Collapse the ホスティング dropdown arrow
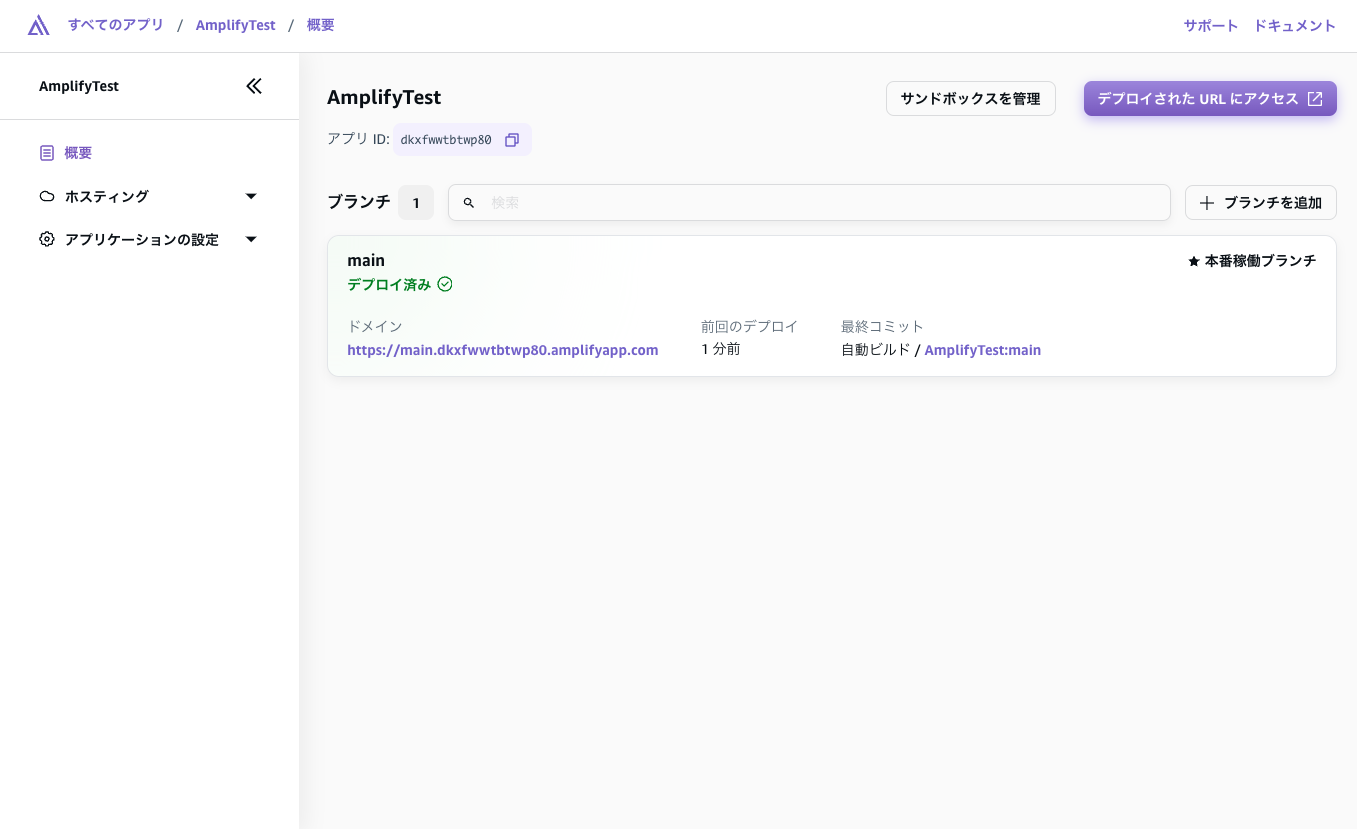Viewport: 1357px width, 829px height. 251,196
